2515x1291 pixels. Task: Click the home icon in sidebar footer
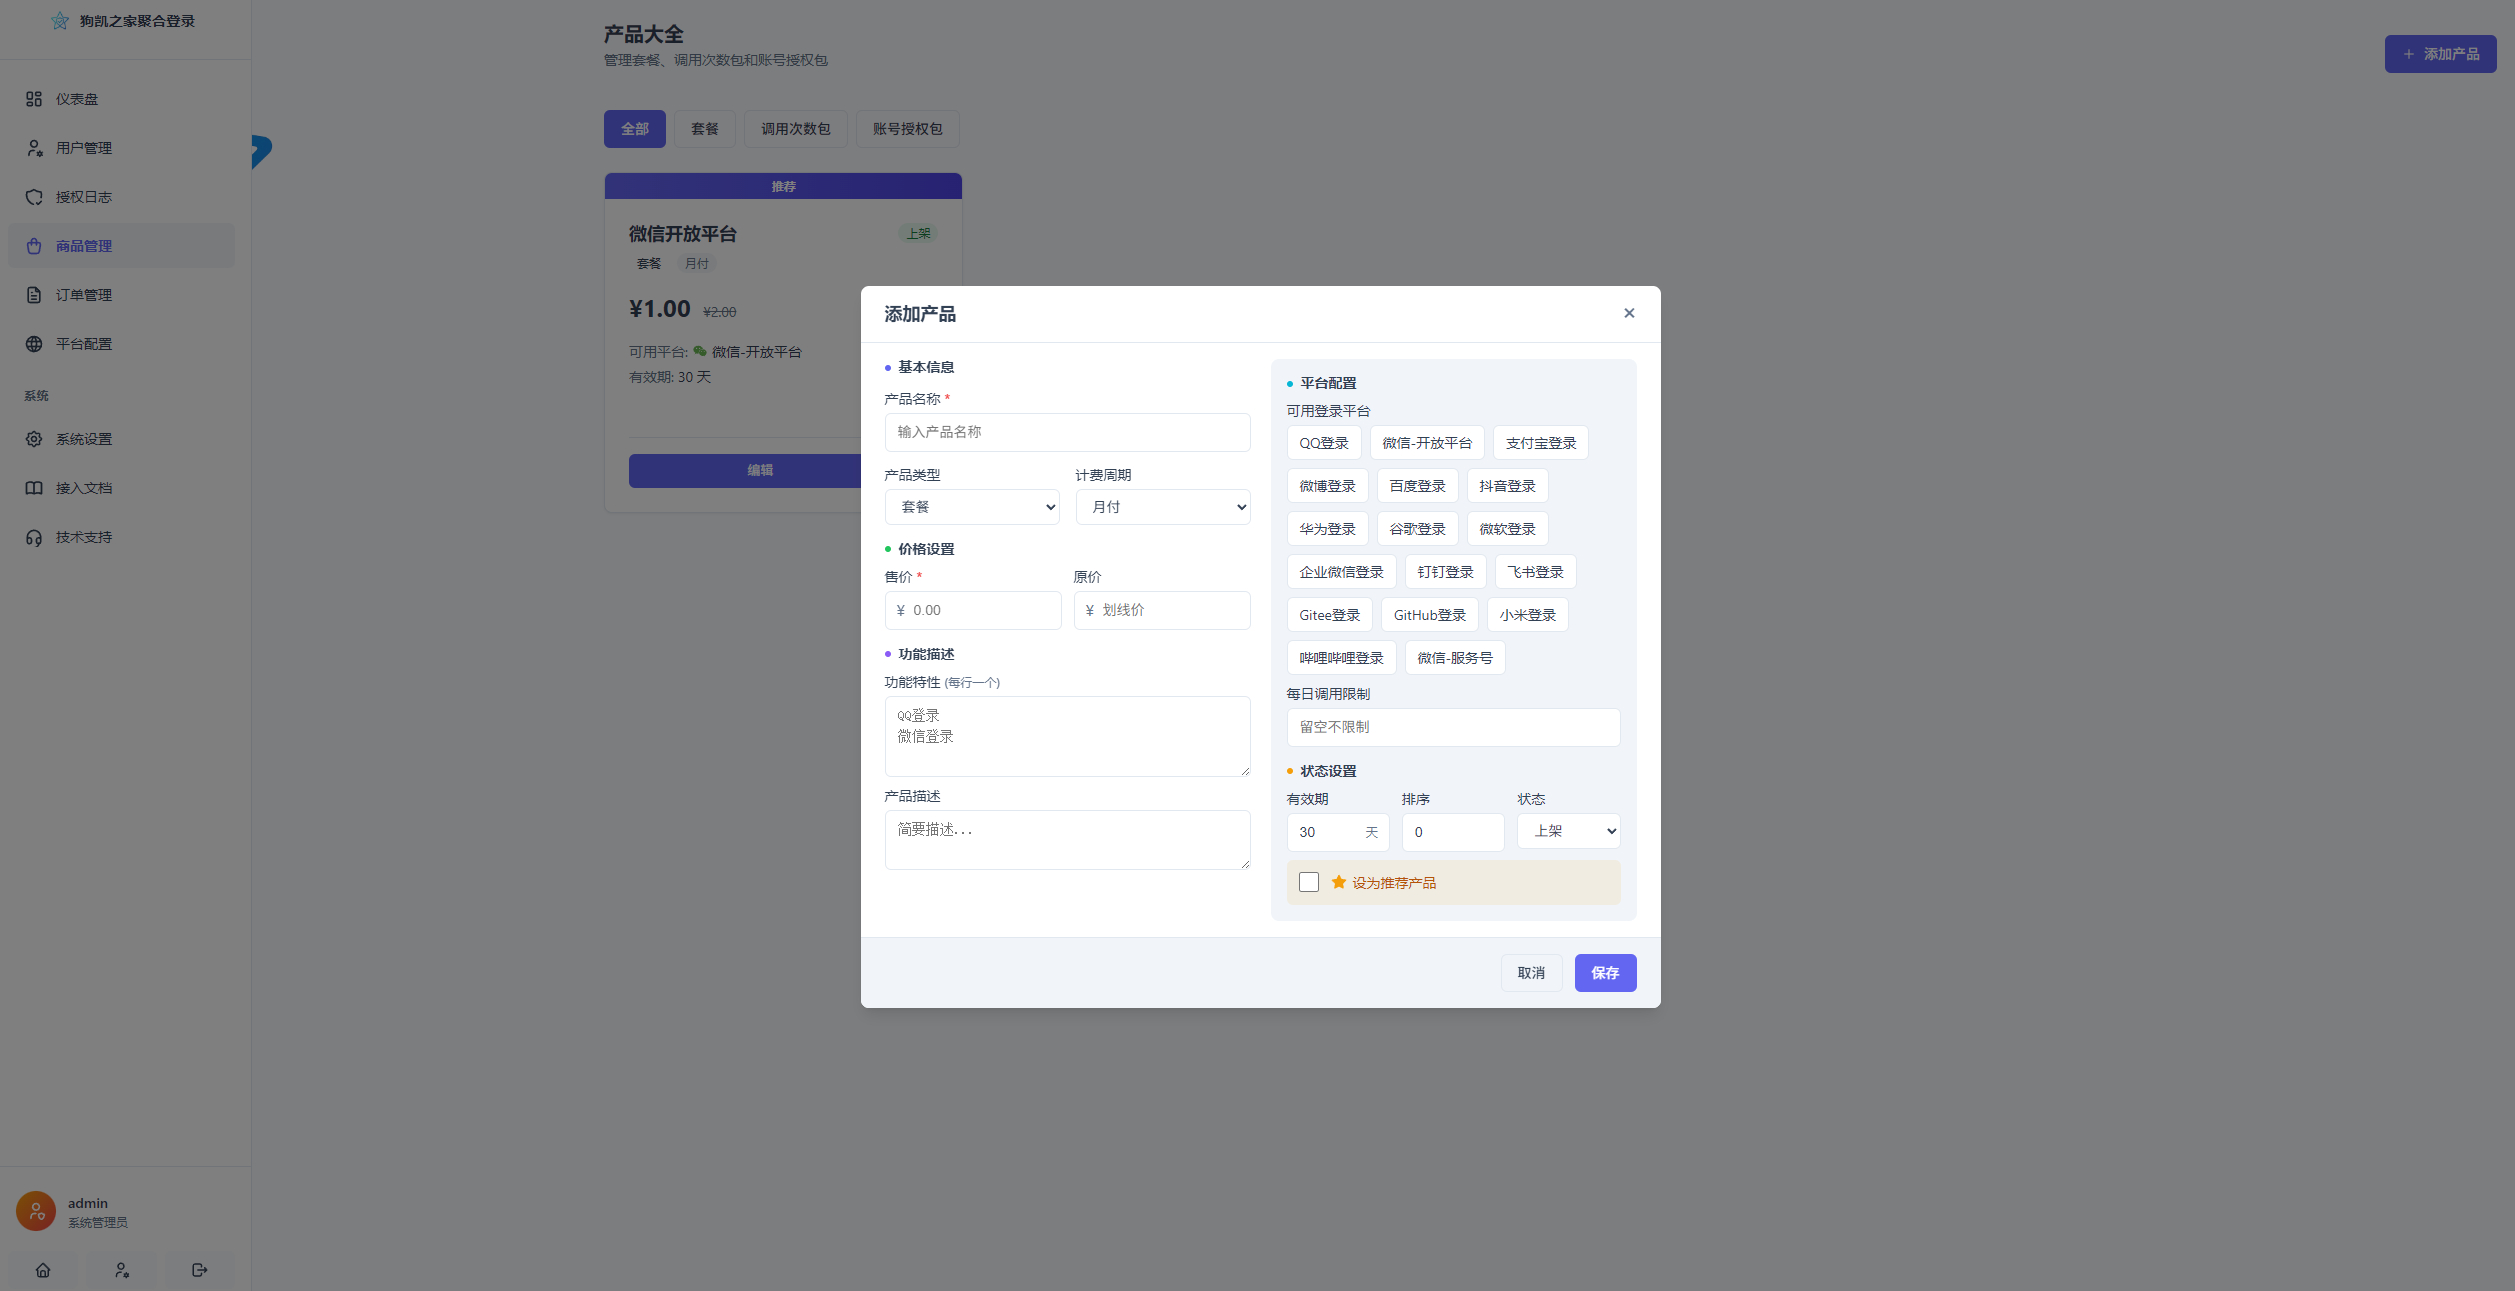pos(43,1270)
